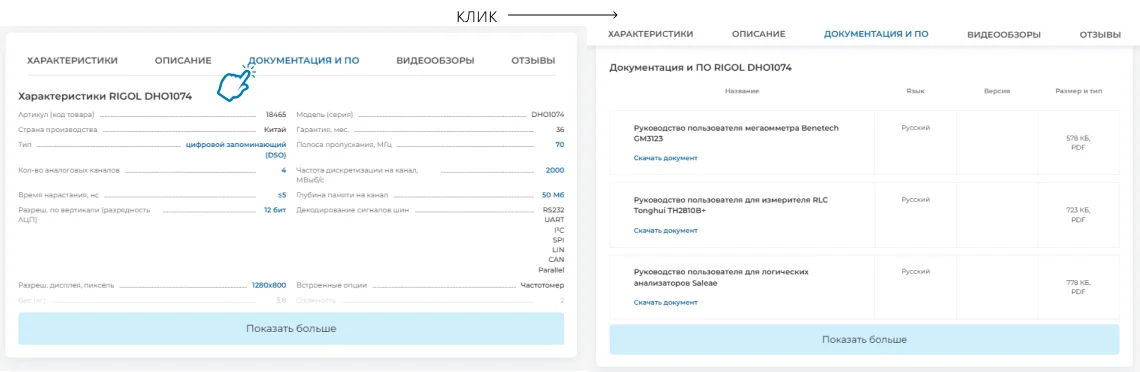Download the Tonghui TH2810B+ manual document
Image resolution: width=1140 pixels, height=372 pixels.
tap(665, 230)
